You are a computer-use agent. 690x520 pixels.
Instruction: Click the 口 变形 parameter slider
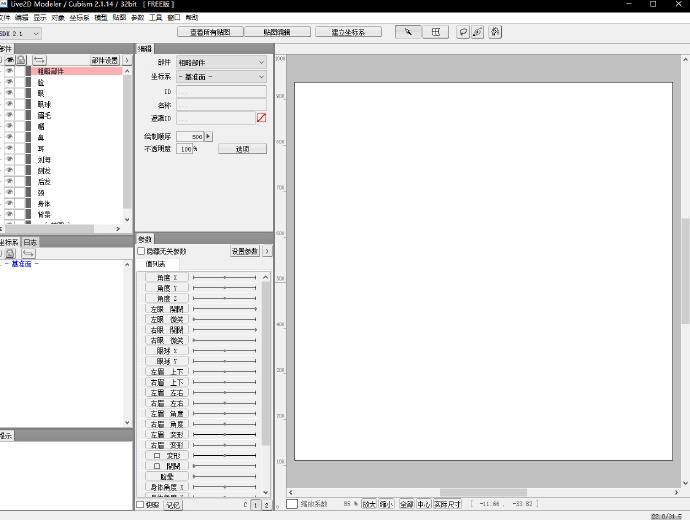224,455
